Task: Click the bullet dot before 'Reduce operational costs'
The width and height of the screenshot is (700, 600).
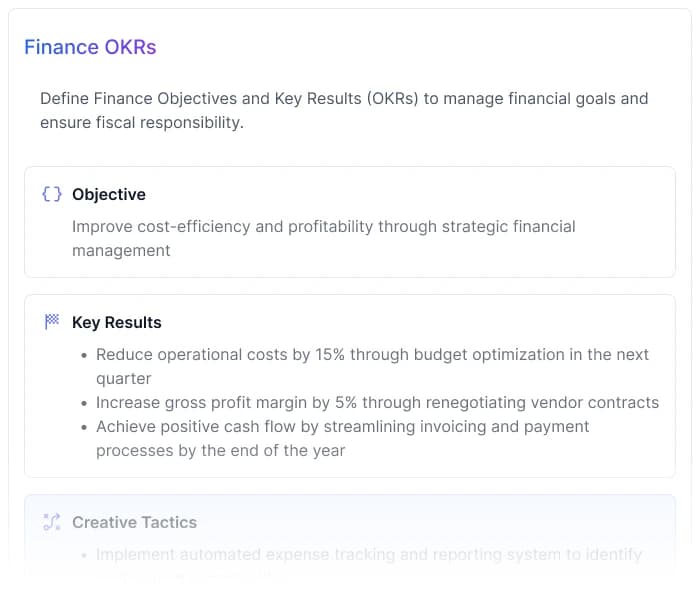Action: pyautogui.click(x=83, y=355)
